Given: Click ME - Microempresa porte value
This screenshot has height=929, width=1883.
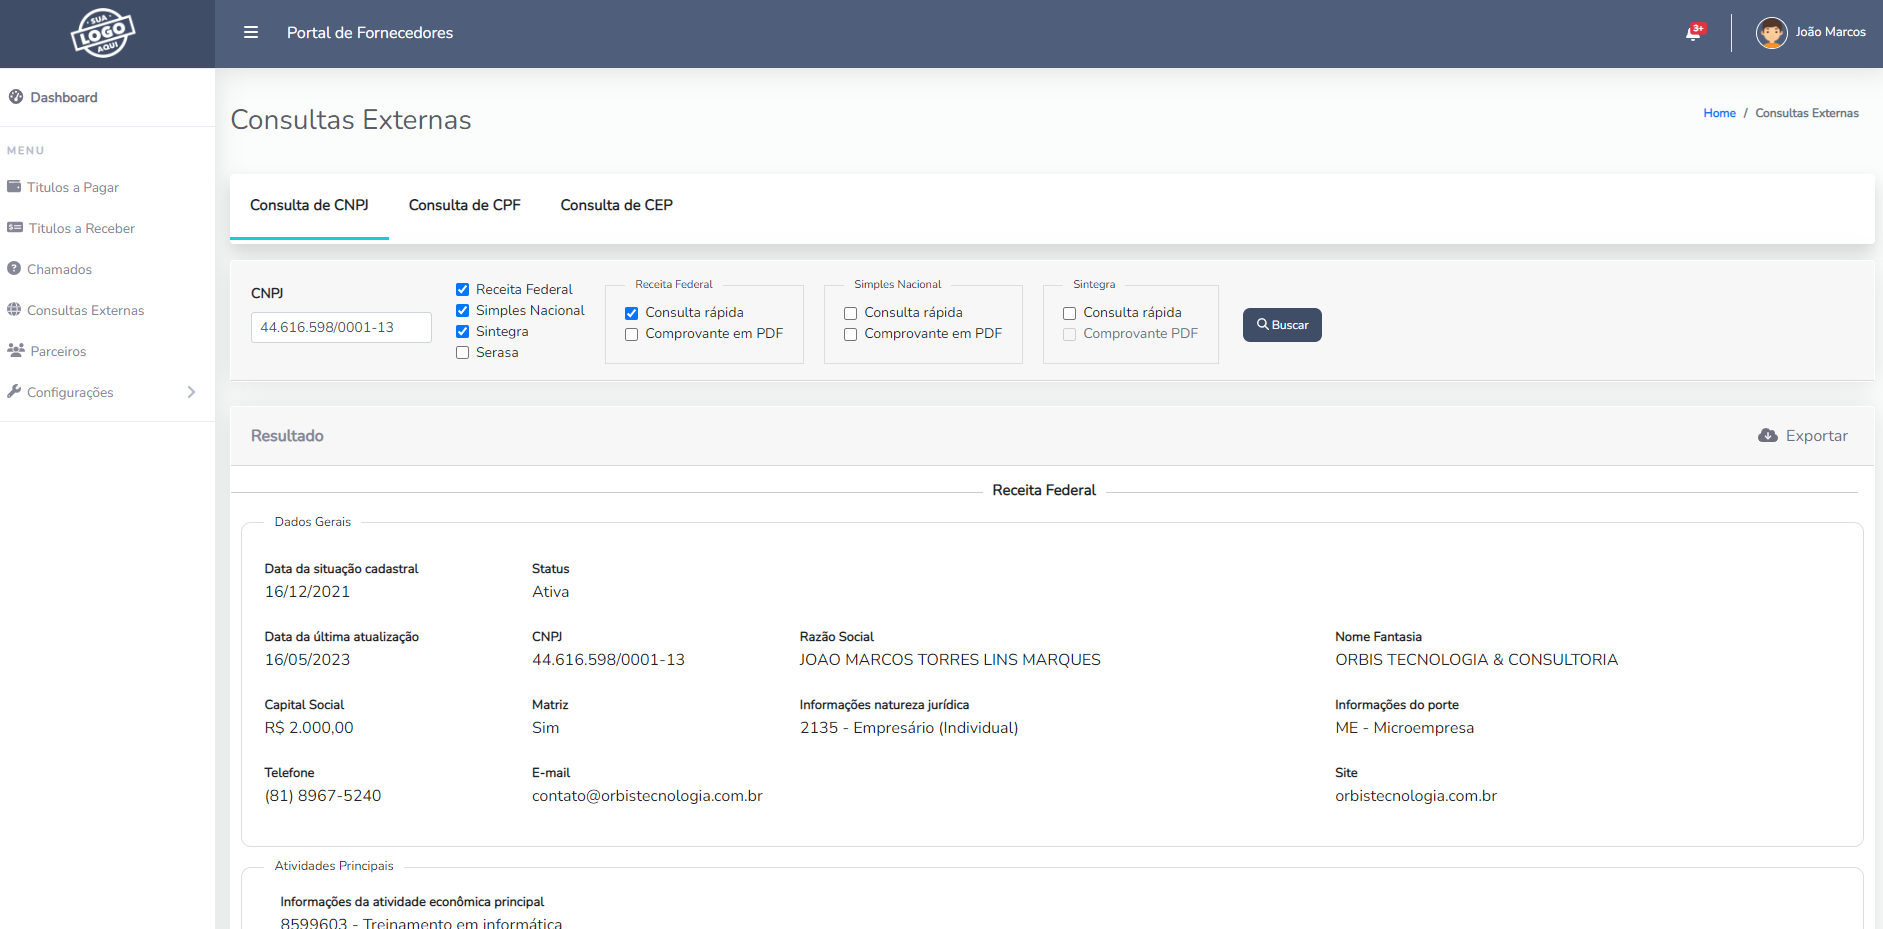Looking at the screenshot, I should [1404, 728].
